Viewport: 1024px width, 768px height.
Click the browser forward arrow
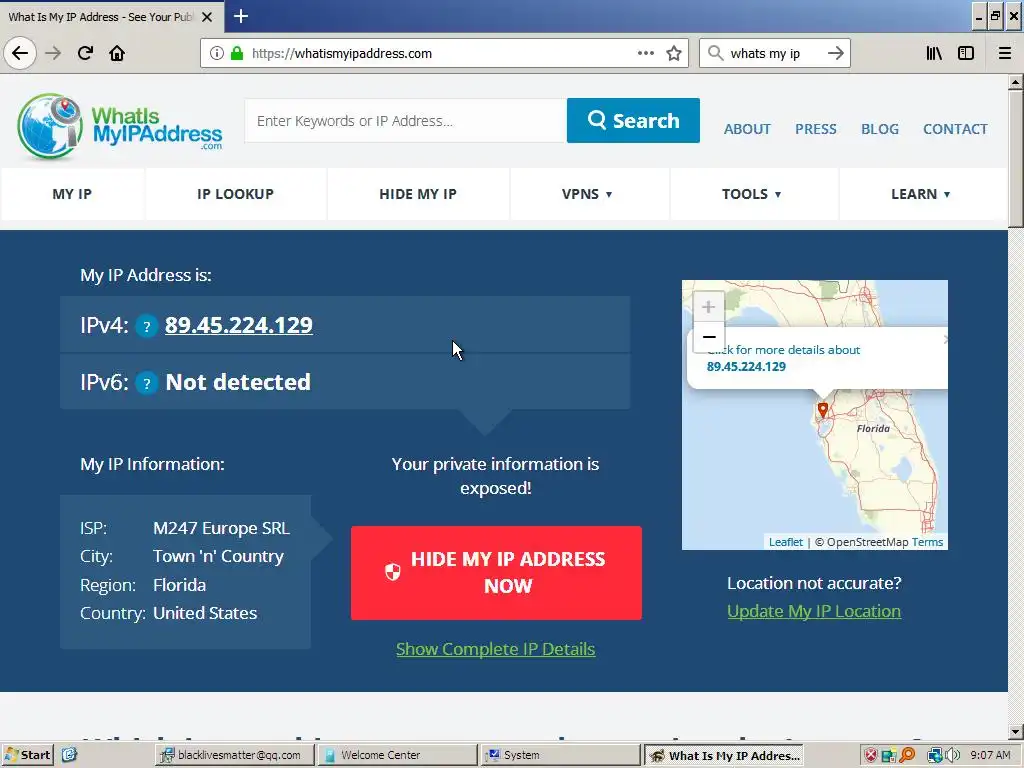(x=53, y=53)
